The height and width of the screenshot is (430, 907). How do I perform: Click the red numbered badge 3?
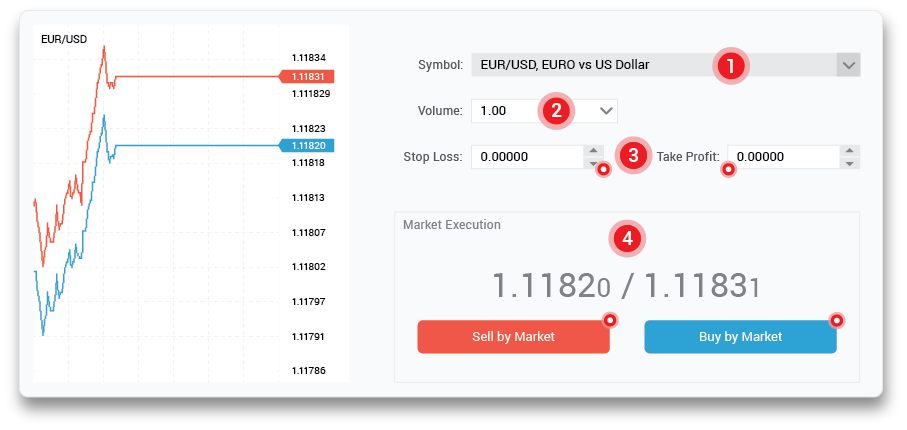pyautogui.click(x=631, y=156)
